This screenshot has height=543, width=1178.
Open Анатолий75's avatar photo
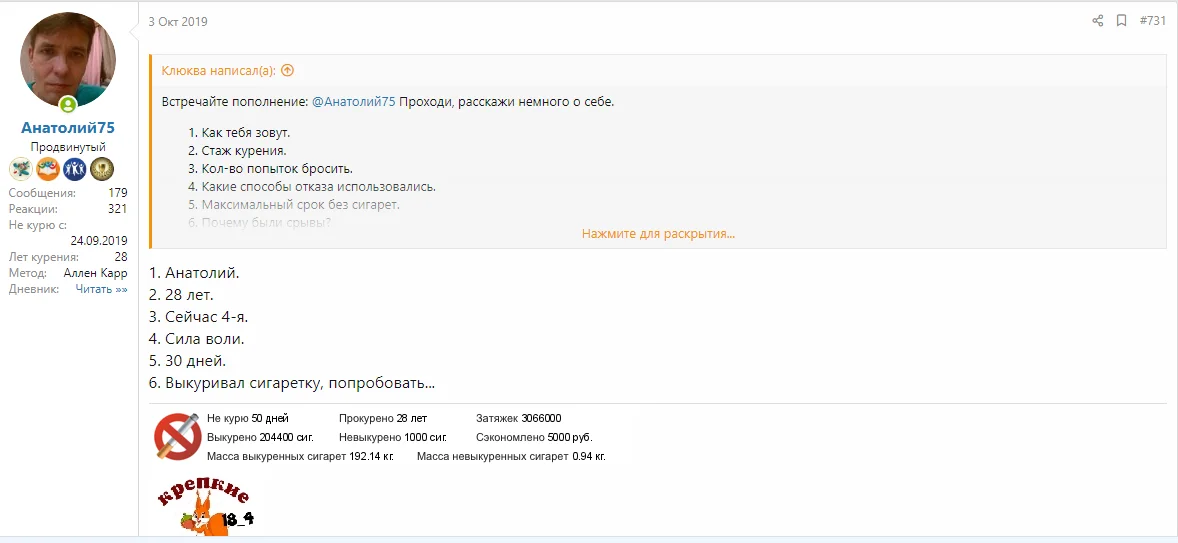pyautogui.click(x=68, y=60)
